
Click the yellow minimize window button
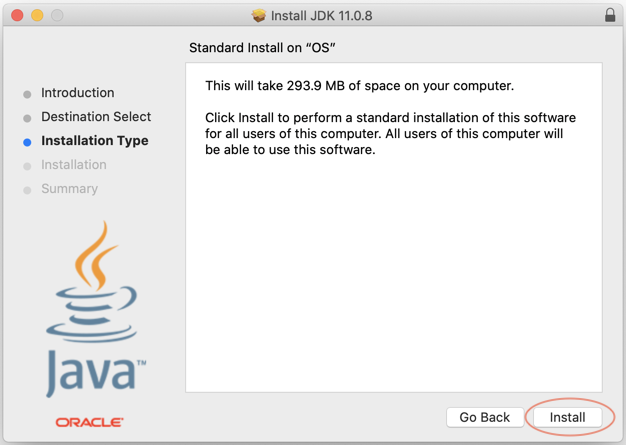37,15
